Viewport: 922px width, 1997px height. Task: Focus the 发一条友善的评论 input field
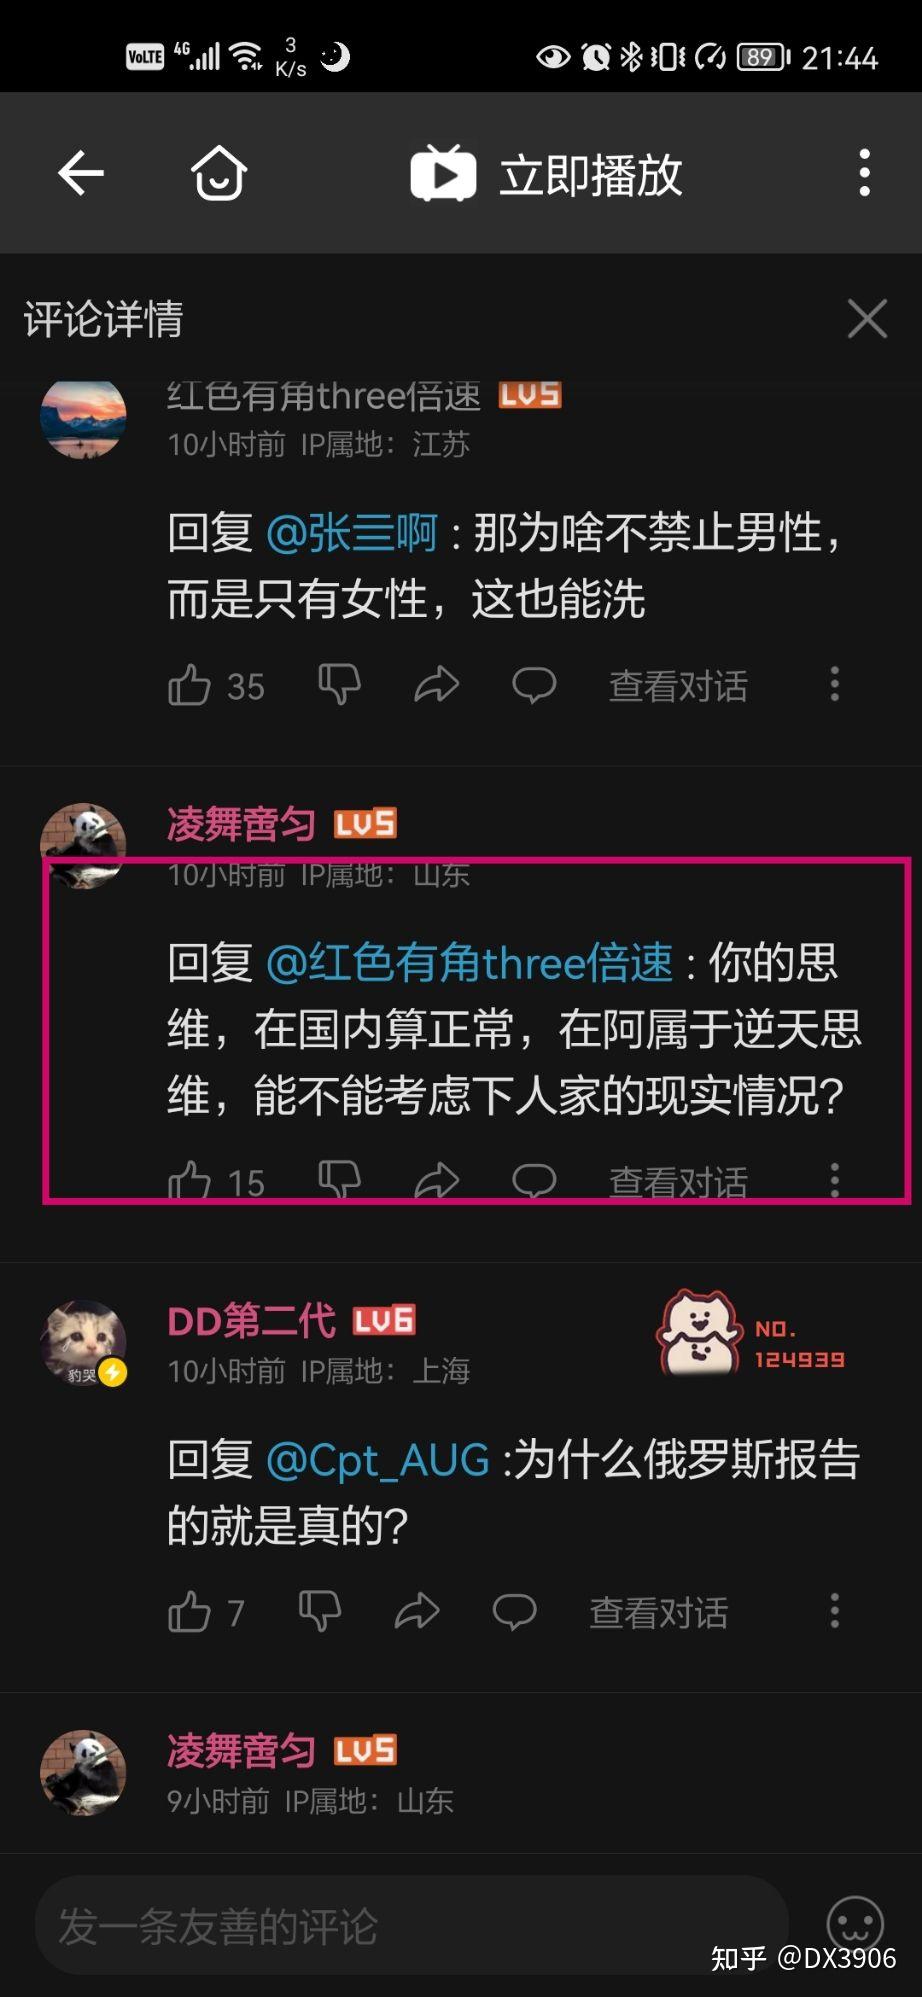point(412,1925)
